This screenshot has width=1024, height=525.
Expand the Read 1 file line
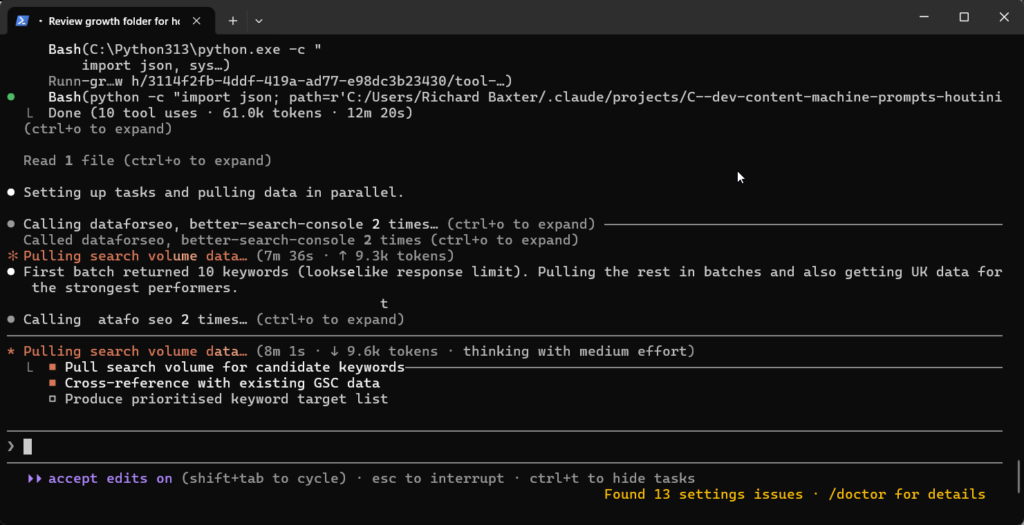[147, 160]
